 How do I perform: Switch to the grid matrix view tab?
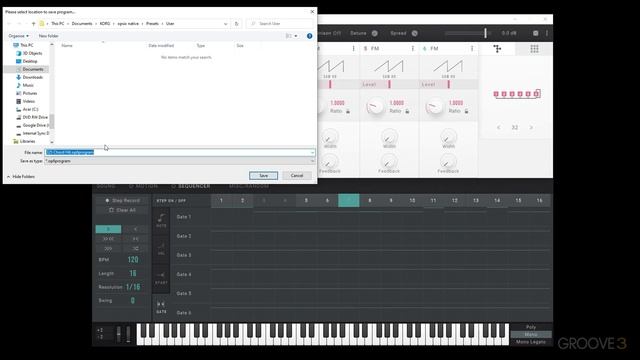tap(534, 49)
